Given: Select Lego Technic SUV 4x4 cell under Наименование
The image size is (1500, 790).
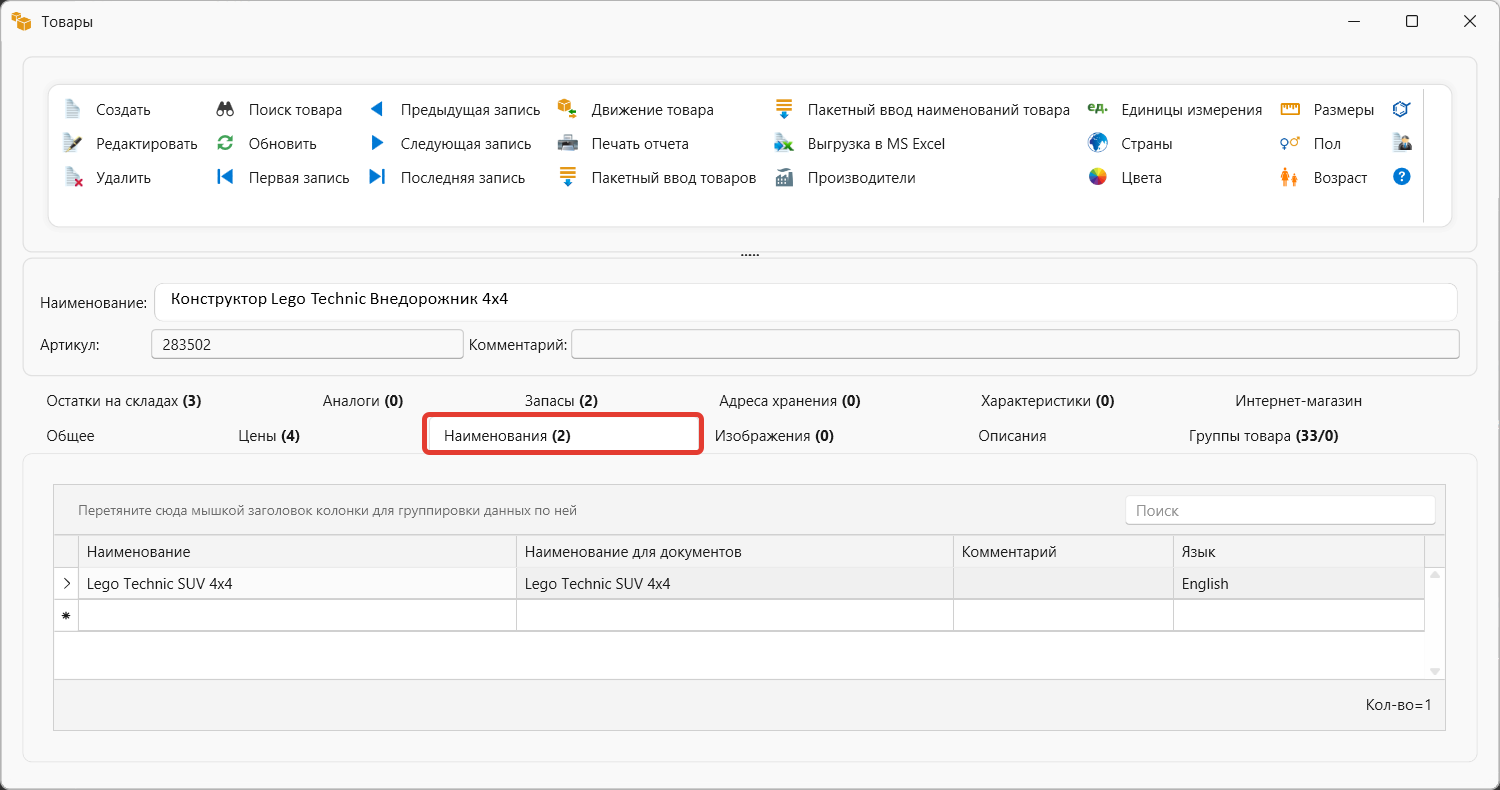Looking at the screenshot, I should pos(297,584).
